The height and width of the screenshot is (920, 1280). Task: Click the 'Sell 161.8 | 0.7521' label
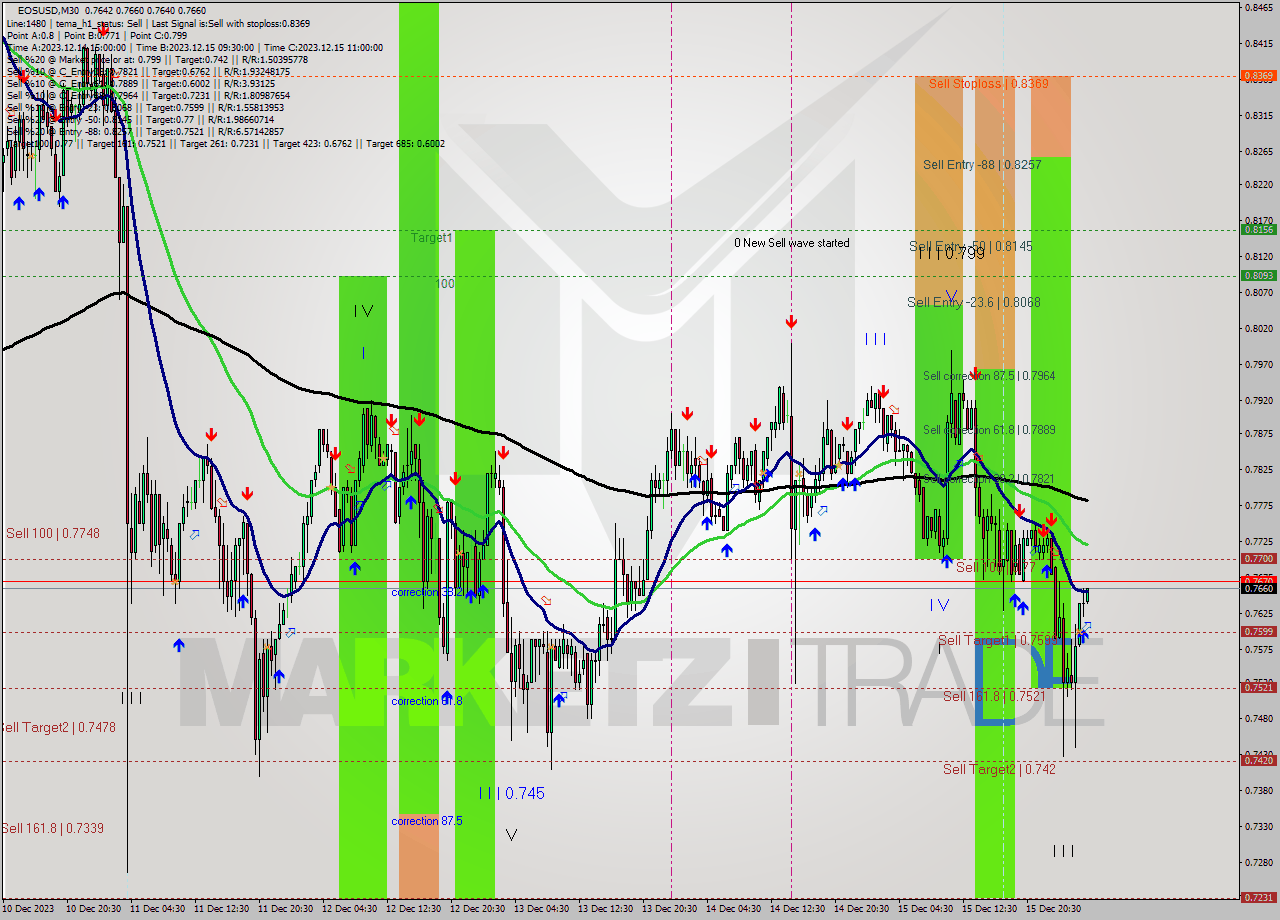993,696
